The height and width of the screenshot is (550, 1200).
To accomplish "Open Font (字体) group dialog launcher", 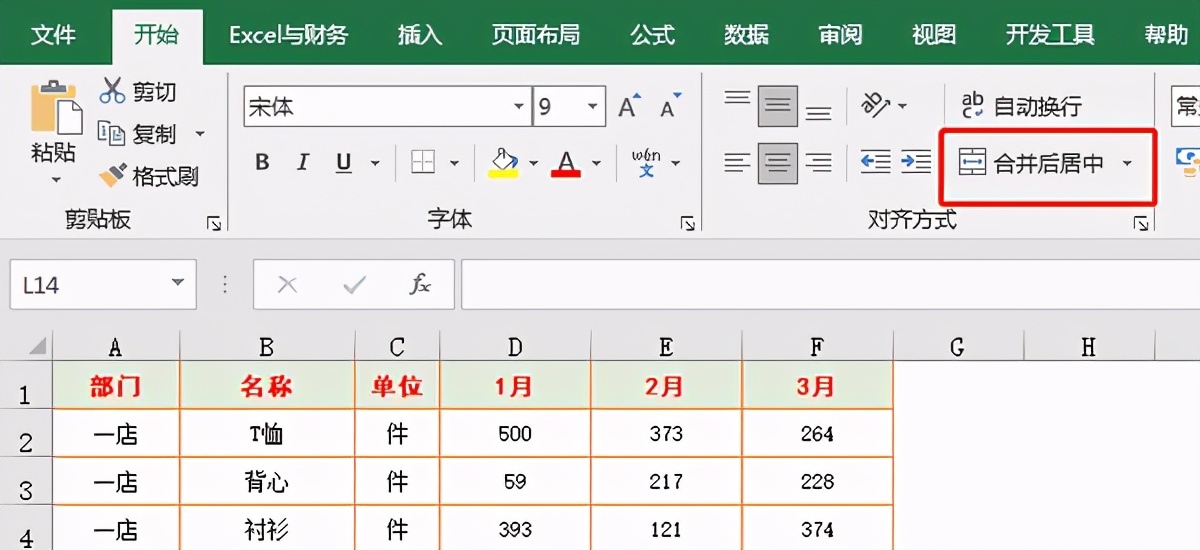I will tap(687, 224).
